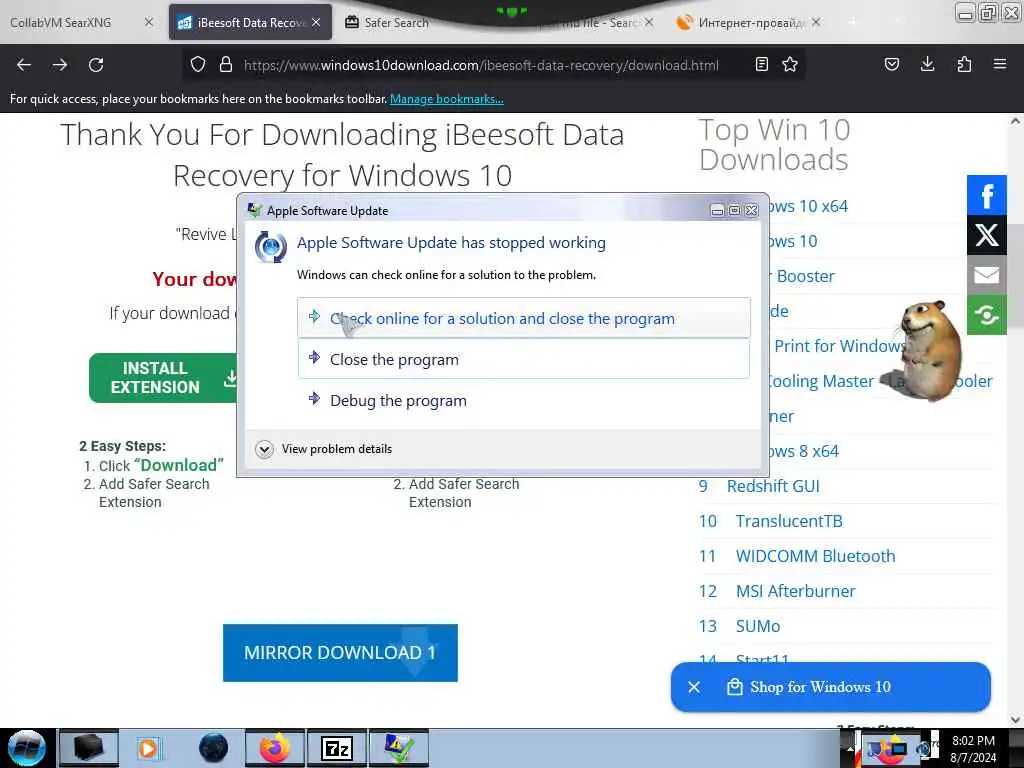Switch to the CollabVM SearXNG tab
1024x768 pixels.
80,22
